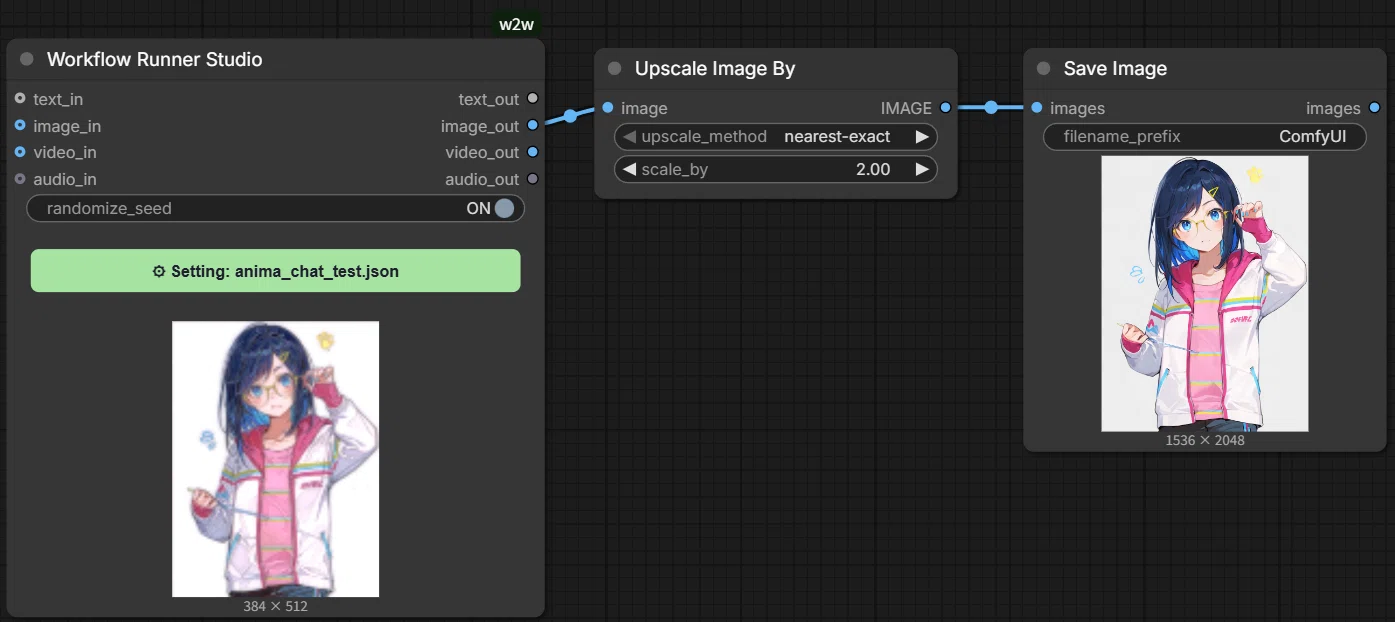Click the 1536 × 2048 size label
The height and width of the screenshot is (622, 1395).
click(x=1205, y=440)
